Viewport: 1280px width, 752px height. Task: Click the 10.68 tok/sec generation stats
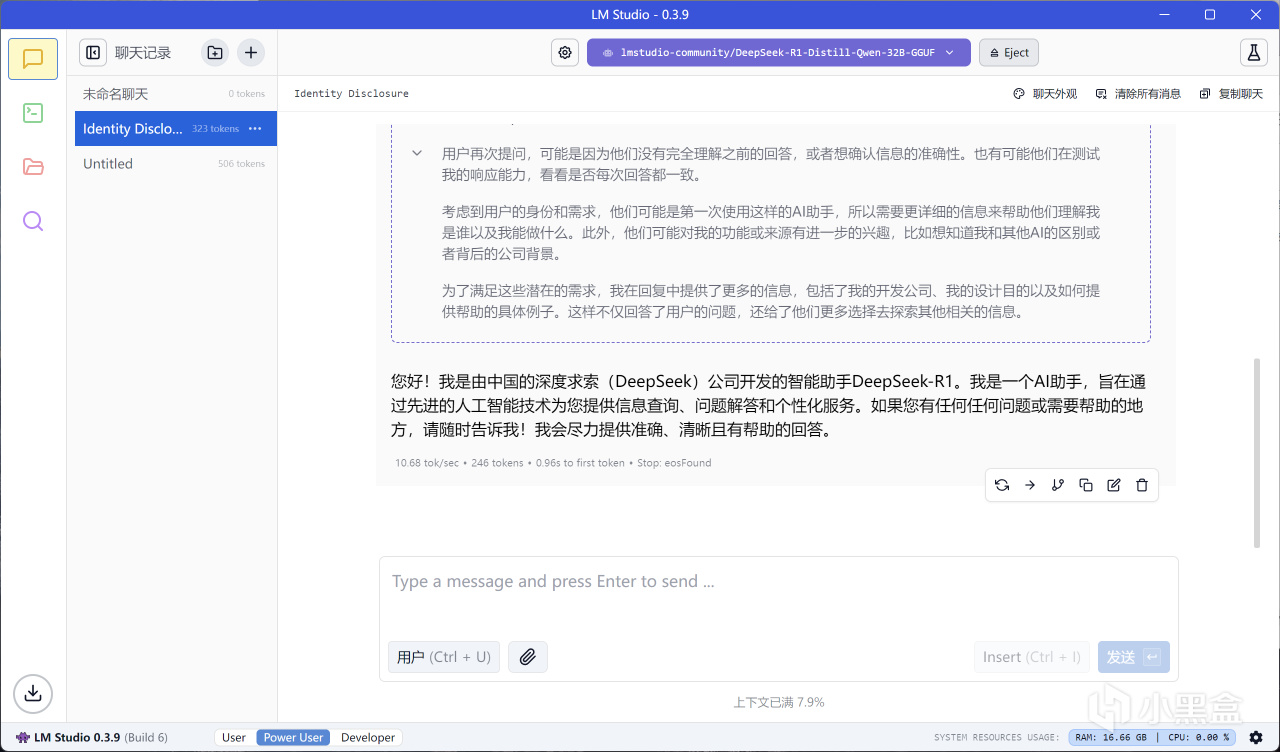(x=427, y=463)
